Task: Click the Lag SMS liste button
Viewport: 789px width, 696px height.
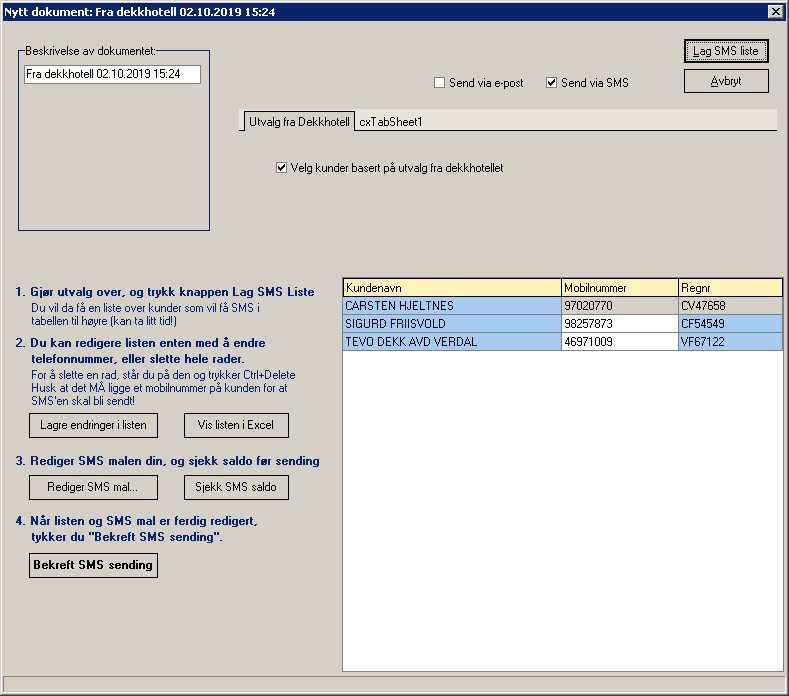Action: point(726,51)
